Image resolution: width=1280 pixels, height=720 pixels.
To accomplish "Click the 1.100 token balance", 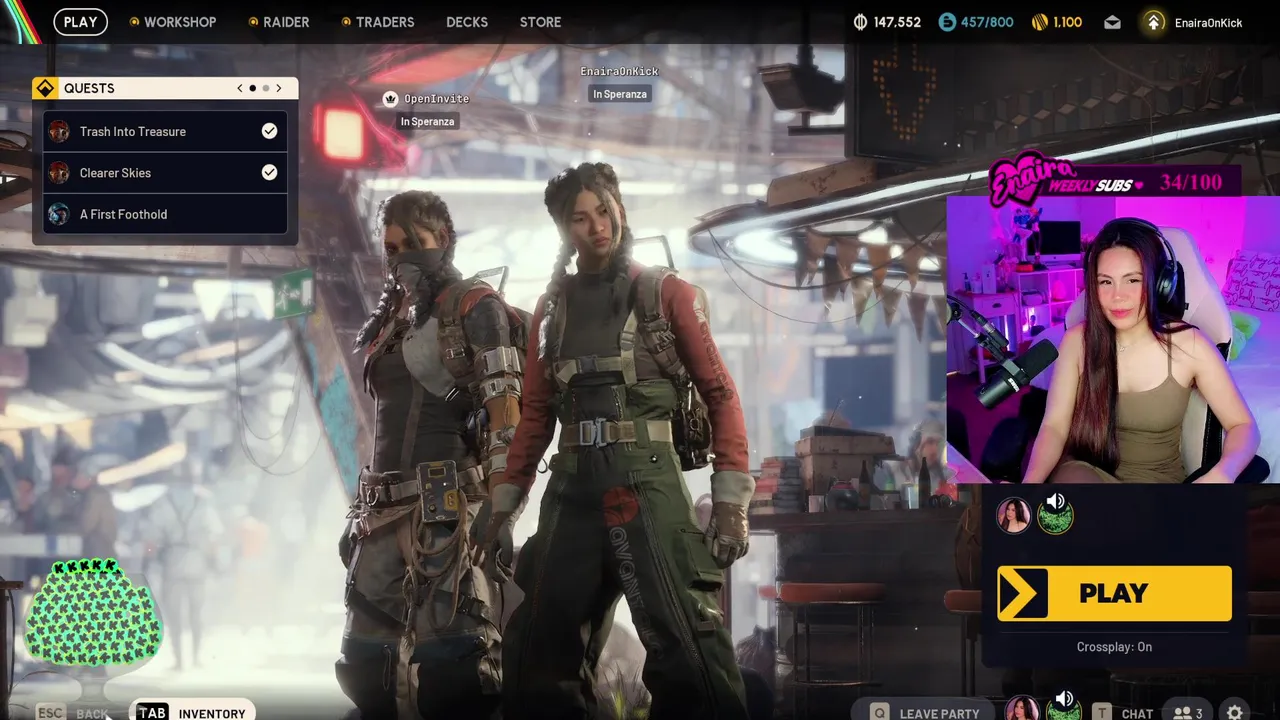I will tap(1067, 22).
